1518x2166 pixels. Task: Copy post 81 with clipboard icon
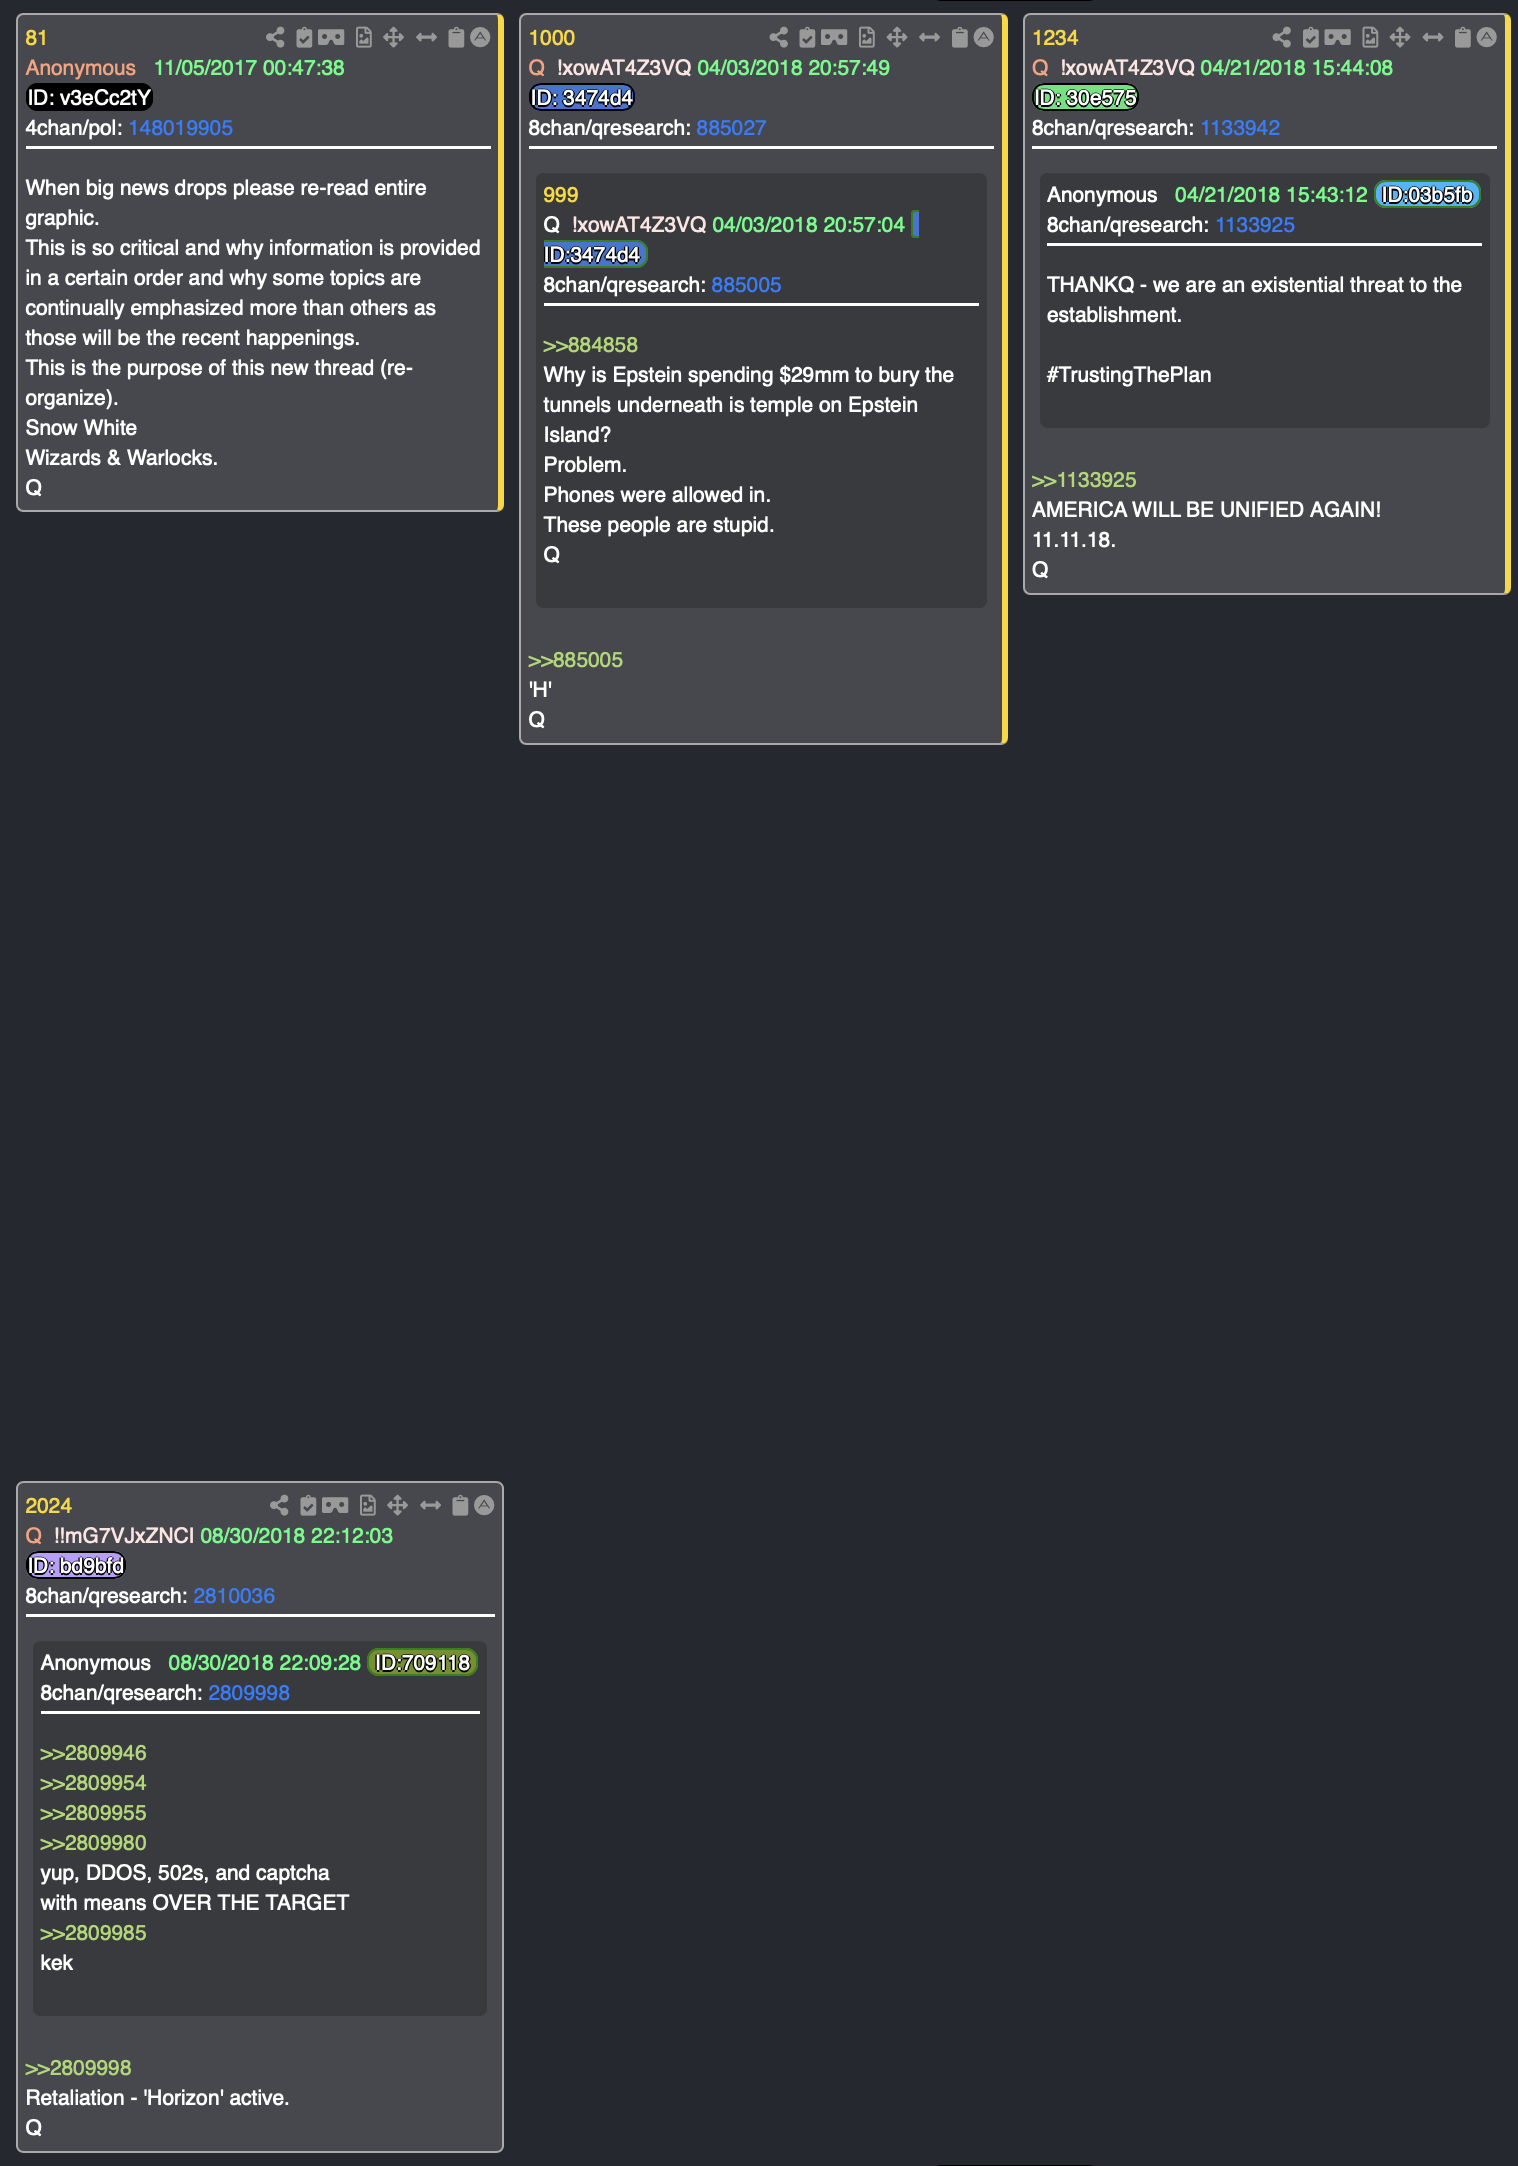456,38
